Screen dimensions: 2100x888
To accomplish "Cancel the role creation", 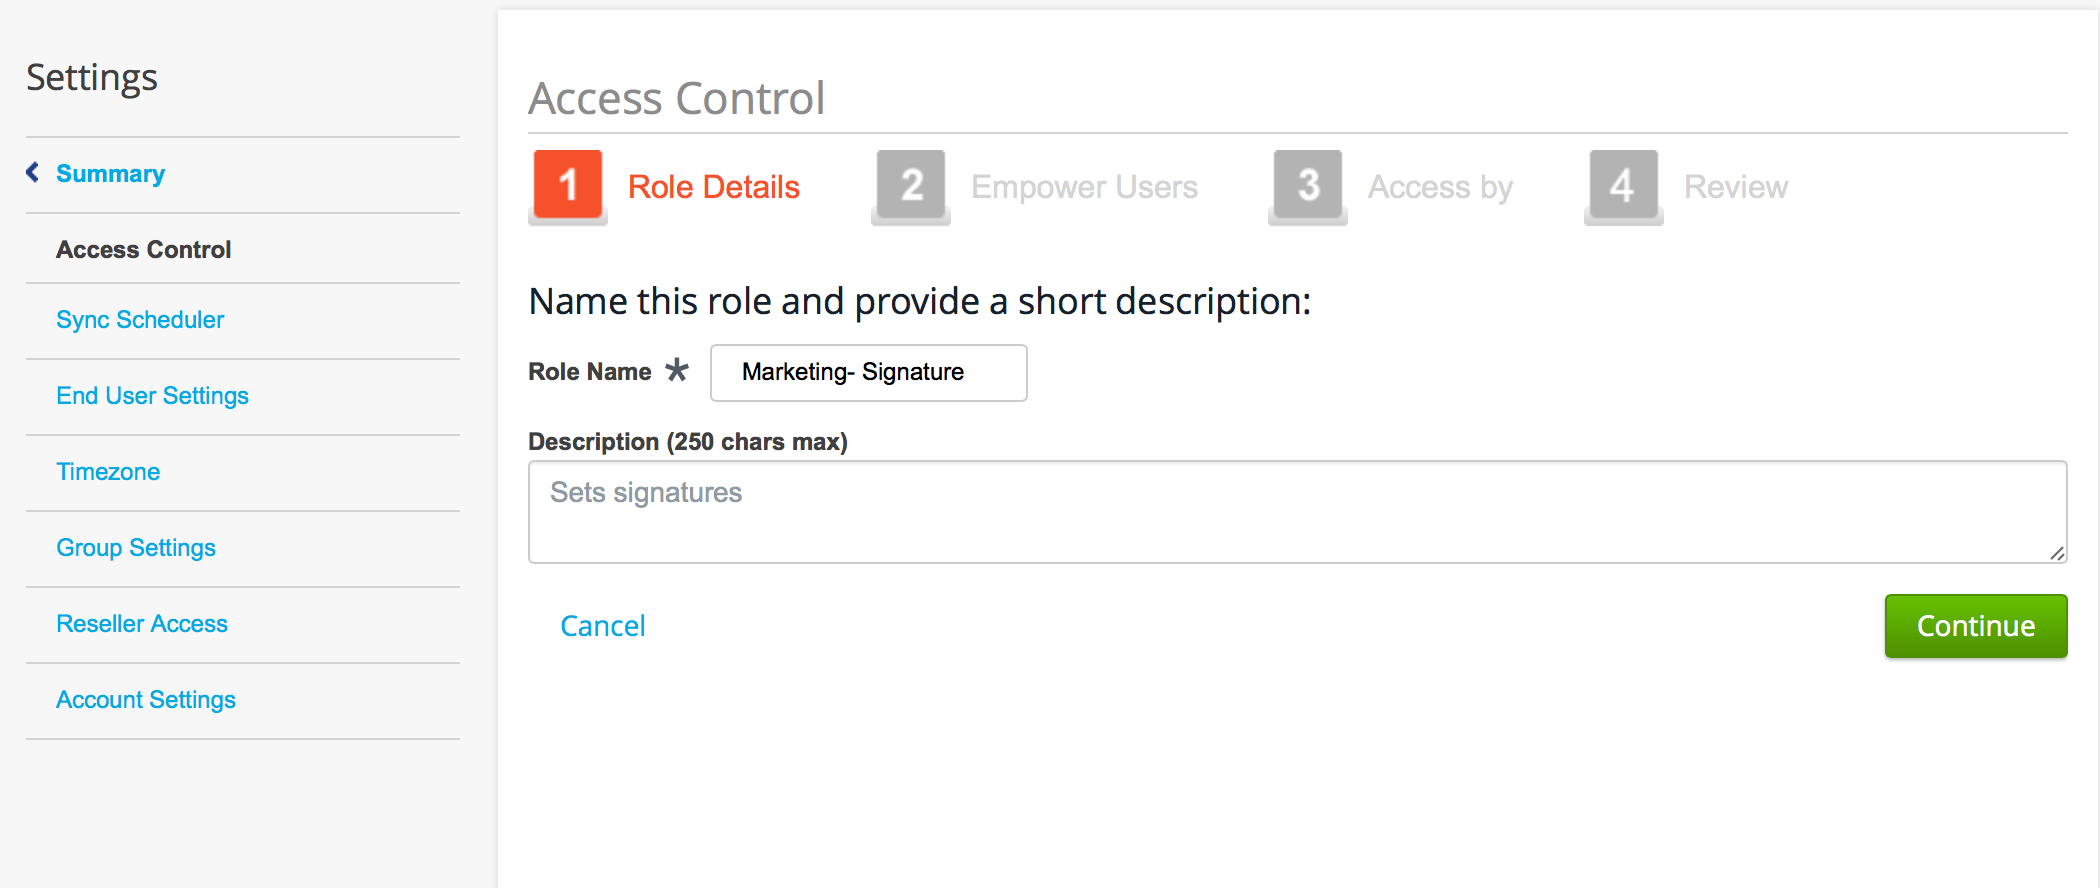I will point(602,626).
